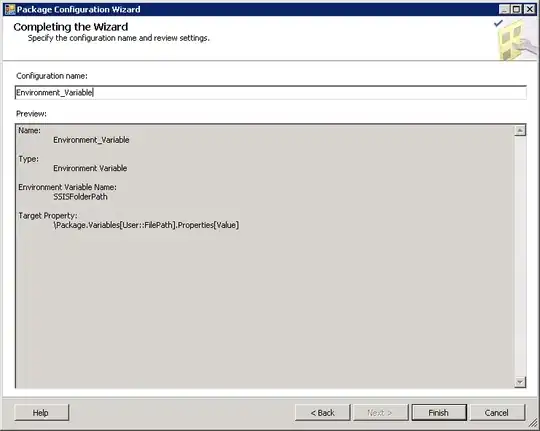540x431 pixels.
Task: Click the wizard banner graphic with checkmark
Action: pyautogui.click(x=516, y=39)
